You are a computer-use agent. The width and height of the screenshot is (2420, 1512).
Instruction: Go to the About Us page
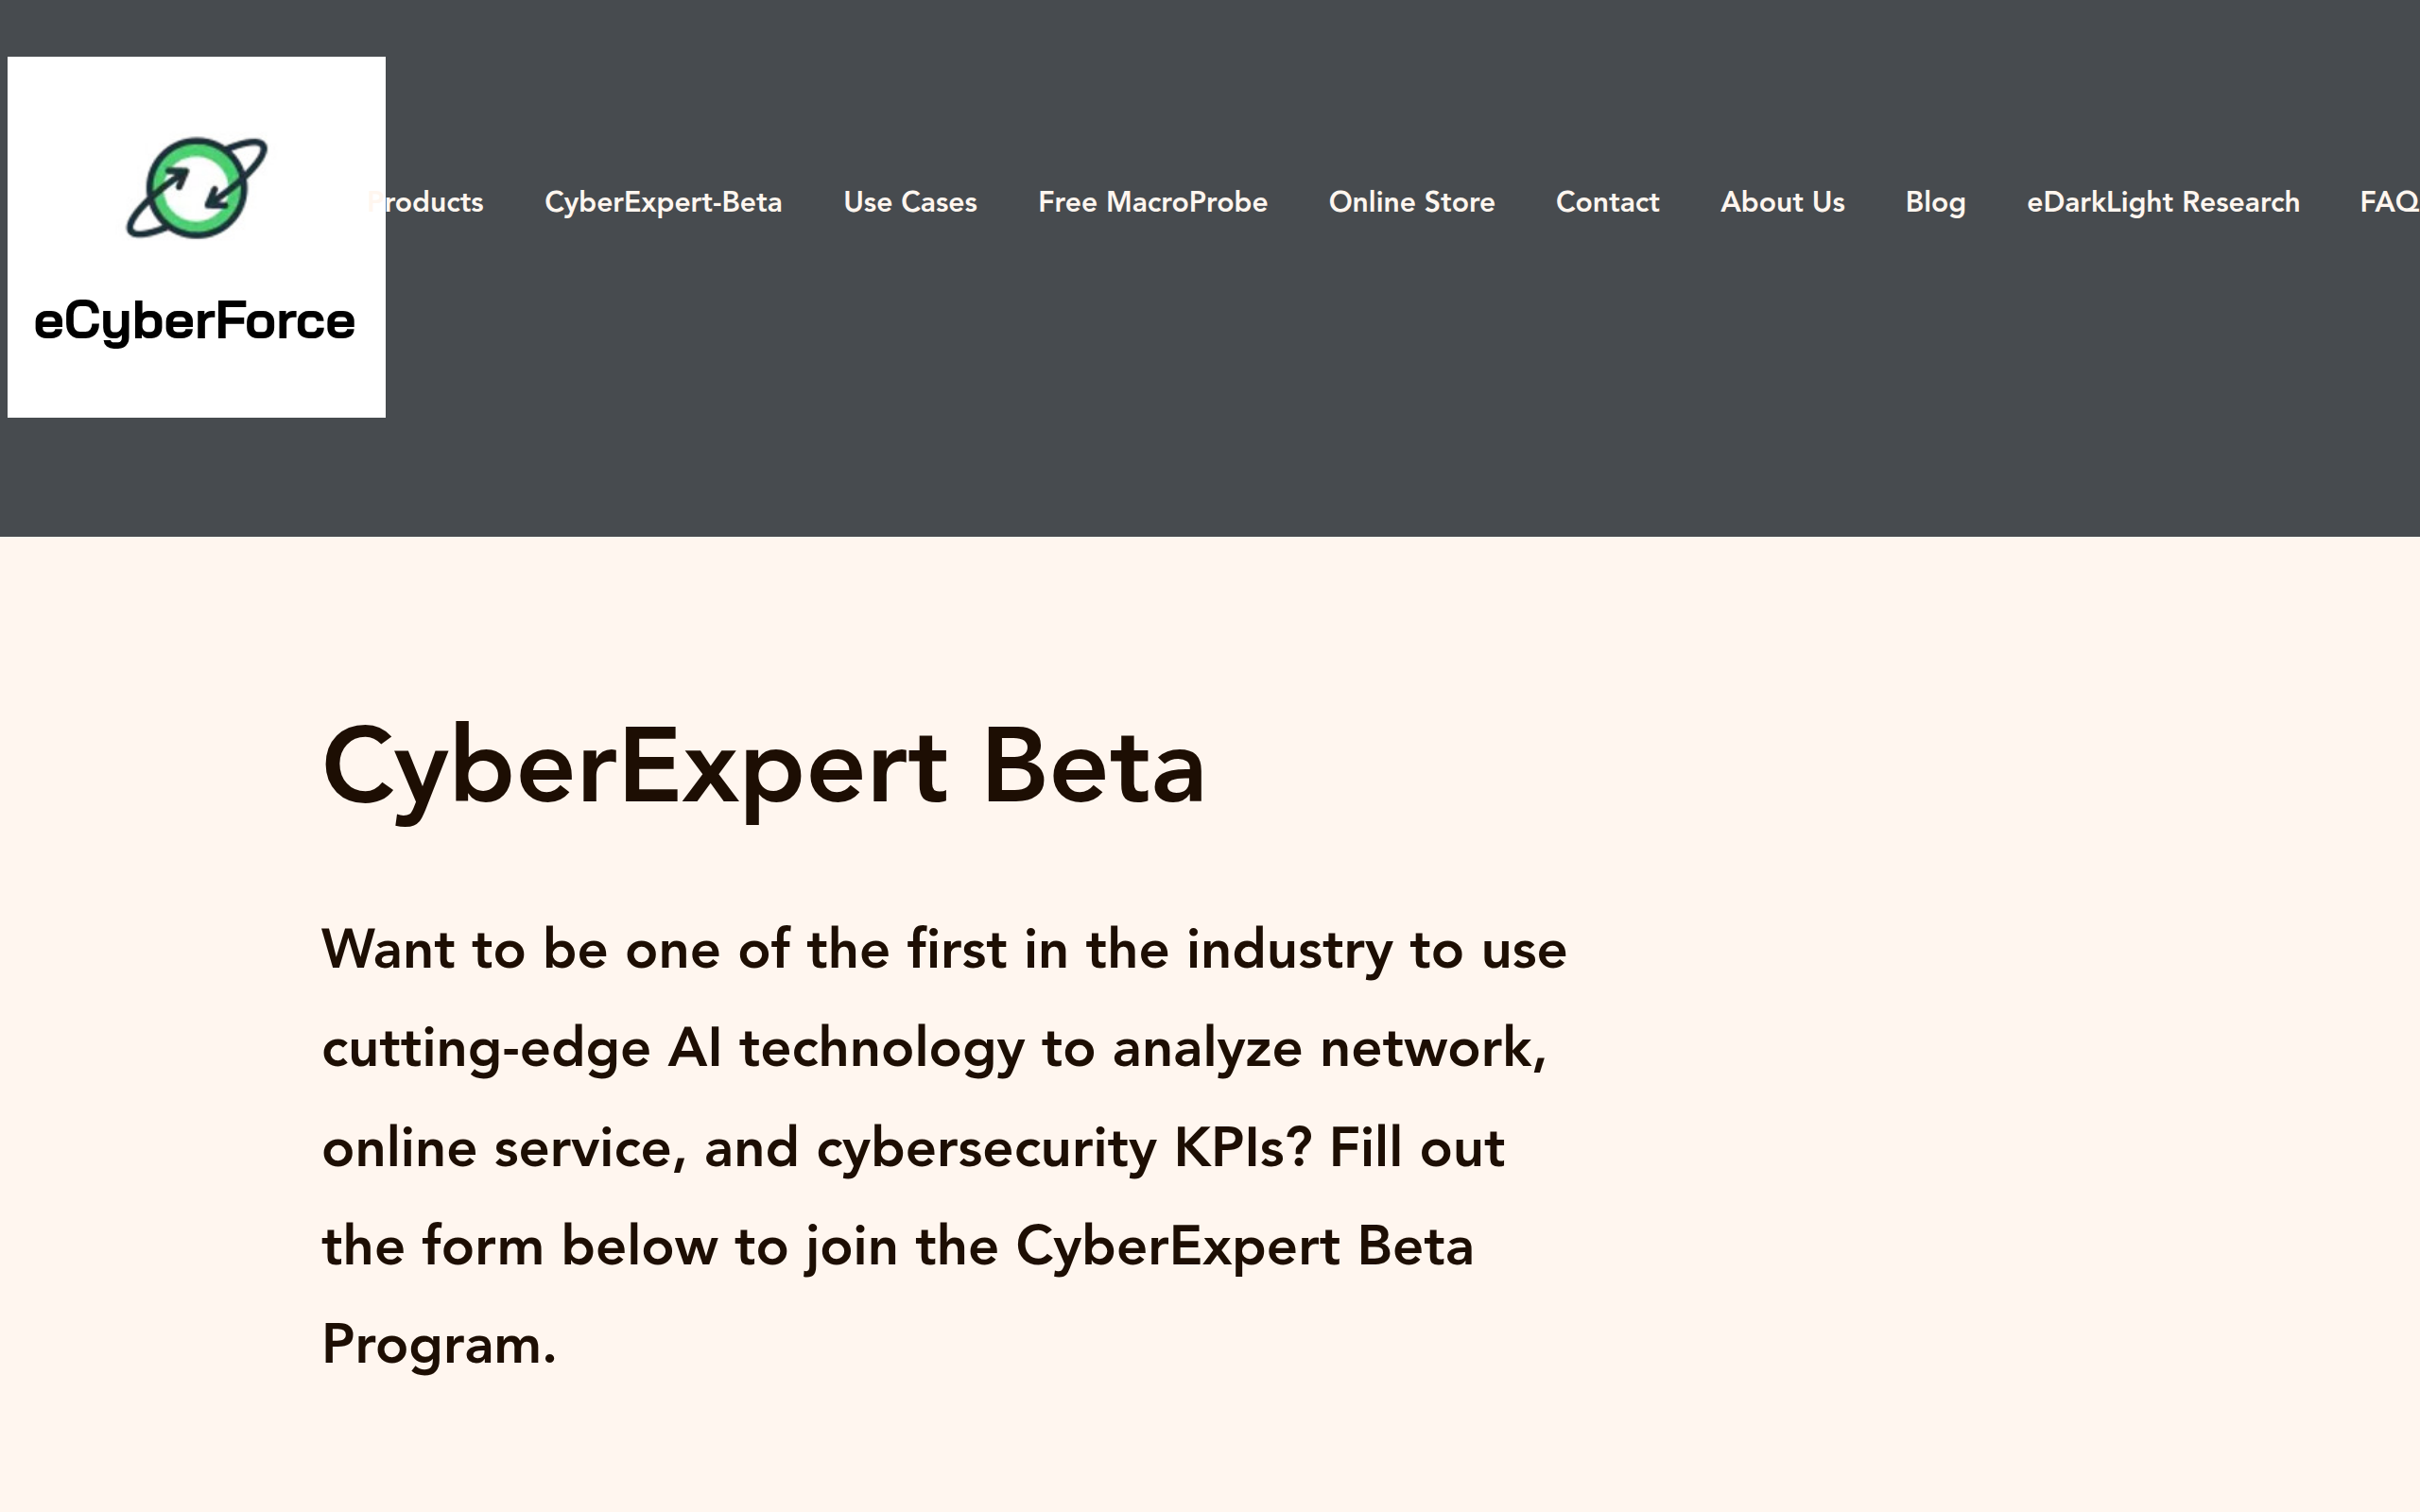pos(1782,202)
